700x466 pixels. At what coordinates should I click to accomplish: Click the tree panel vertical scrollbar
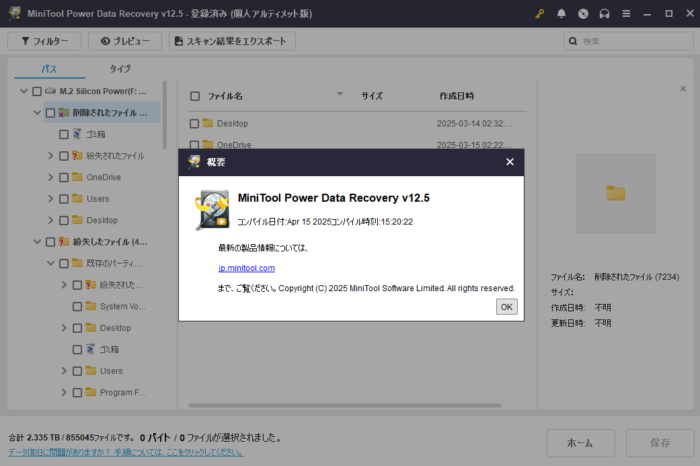click(x=165, y=115)
